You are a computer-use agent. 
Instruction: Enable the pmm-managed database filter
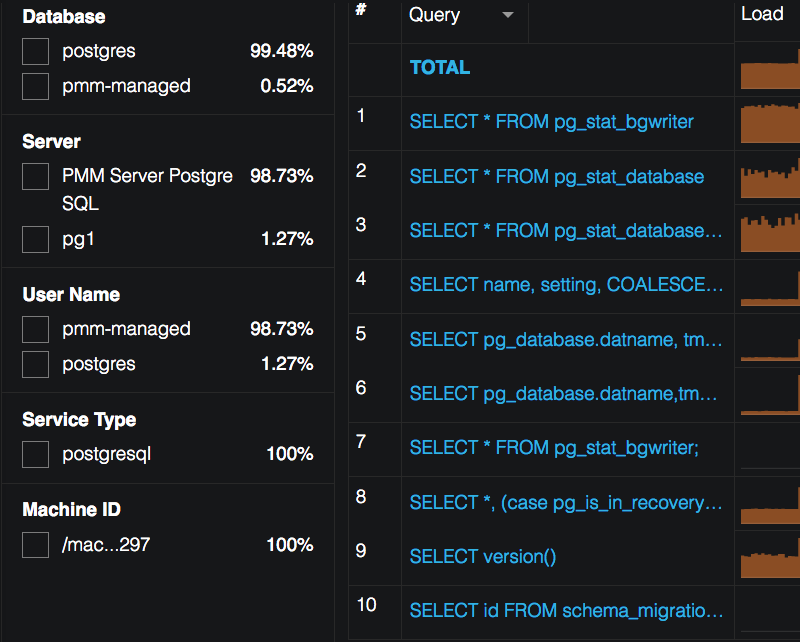36,87
